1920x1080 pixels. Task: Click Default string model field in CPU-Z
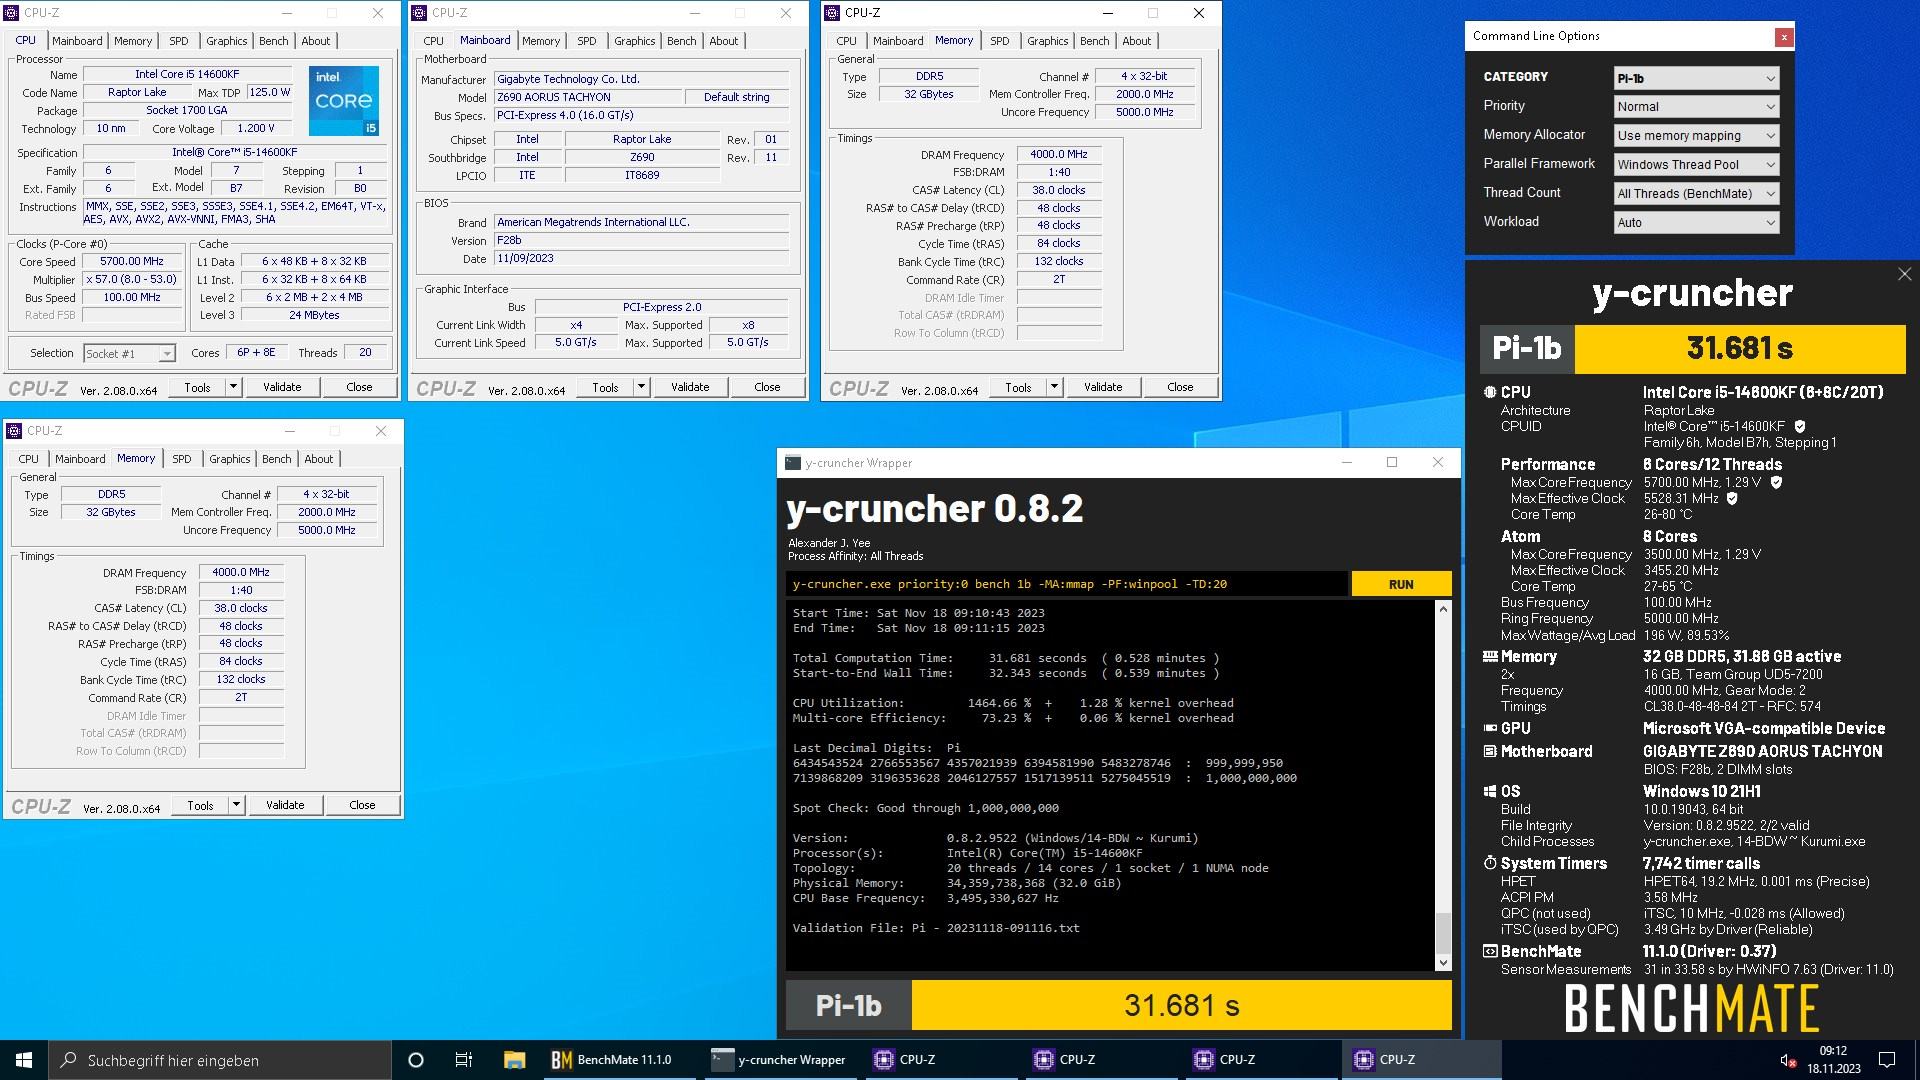(x=737, y=98)
